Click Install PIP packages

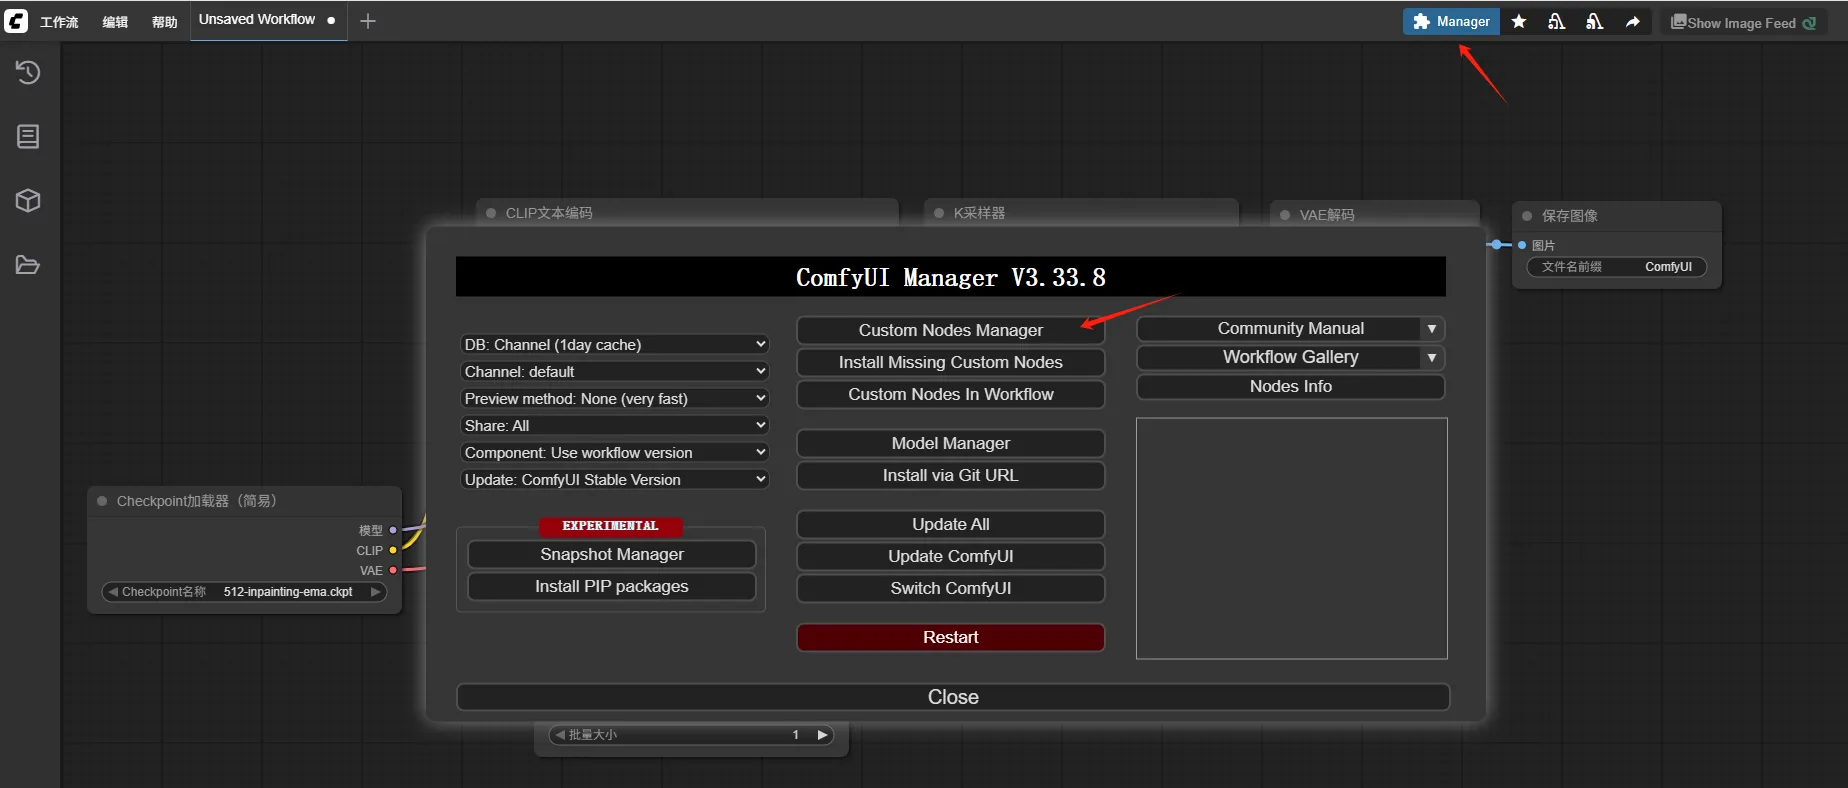coord(612,586)
